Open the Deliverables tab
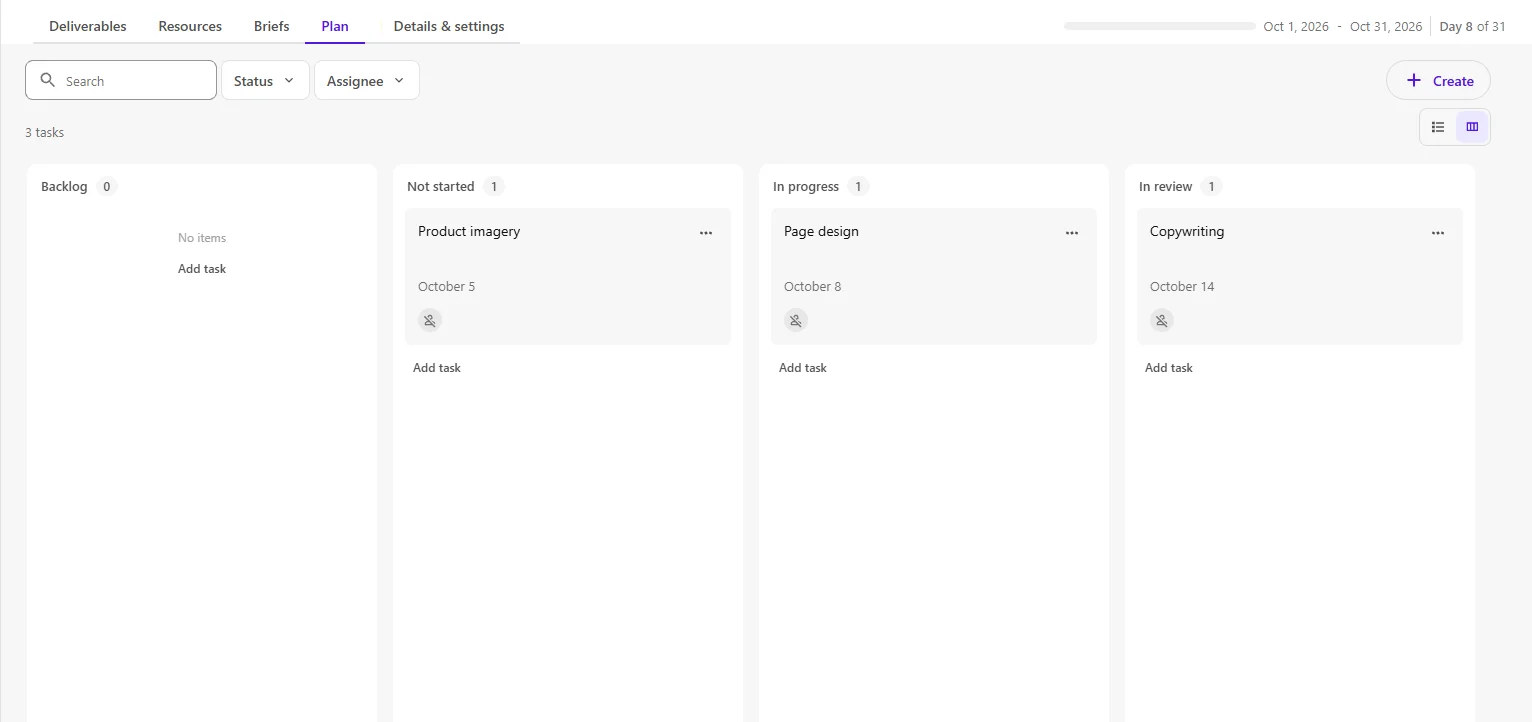The image size is (1532, 722). 88,26
